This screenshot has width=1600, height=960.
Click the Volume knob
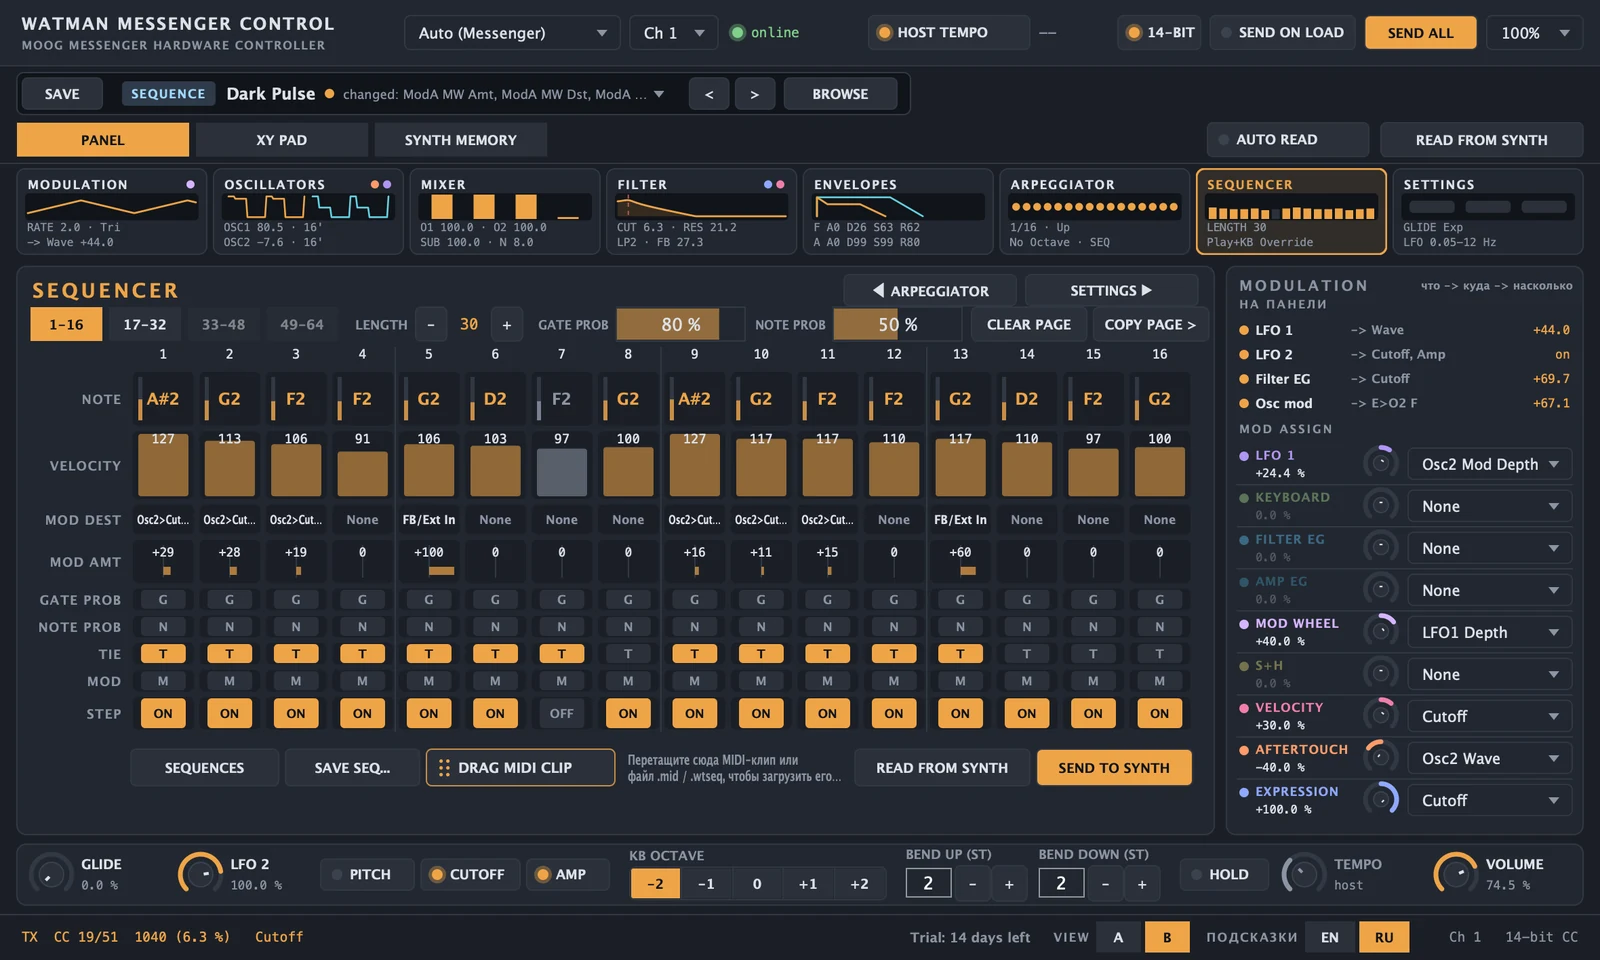(x=1455, y=874)
